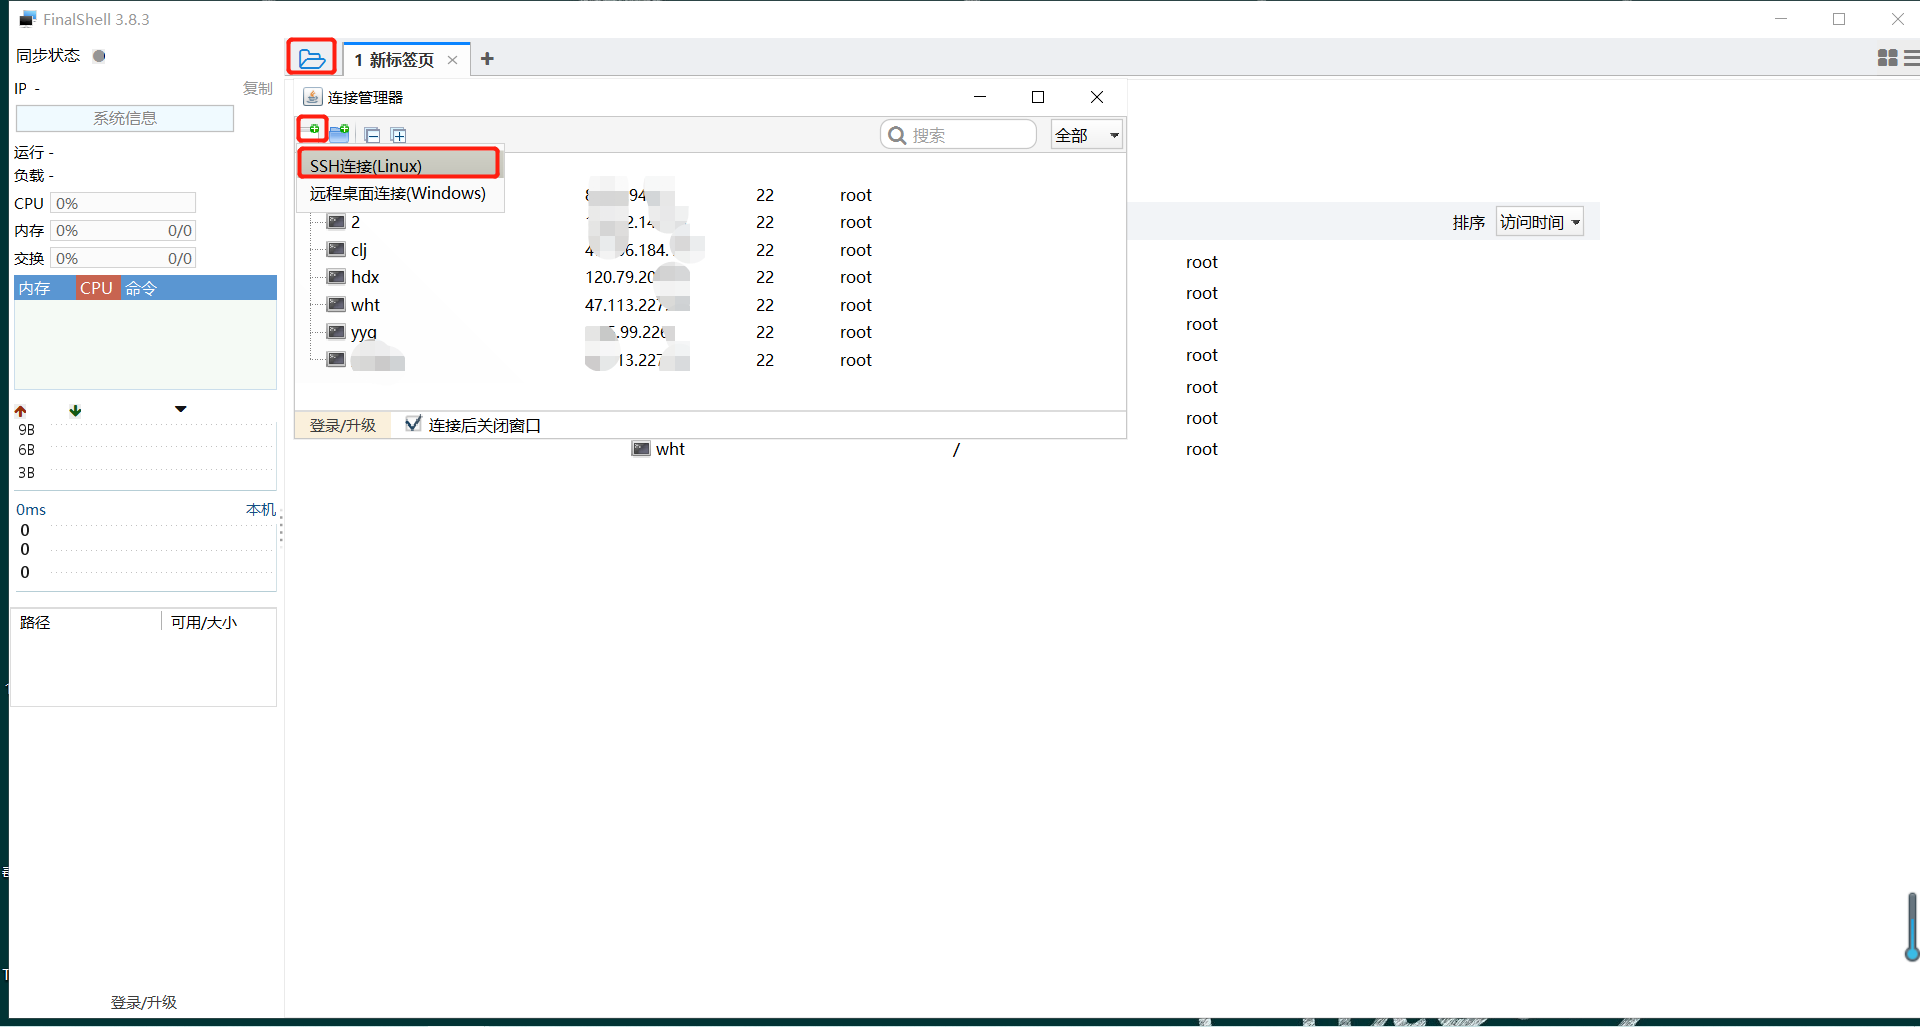
Task: Click the 路径 column header
Action: [x=35, y=622]
